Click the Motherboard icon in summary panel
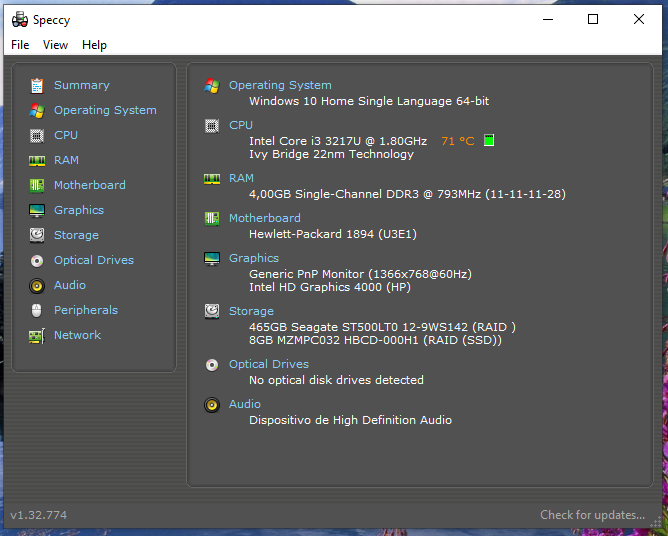The height and width of the screenshot is (536, 668). 212,219
